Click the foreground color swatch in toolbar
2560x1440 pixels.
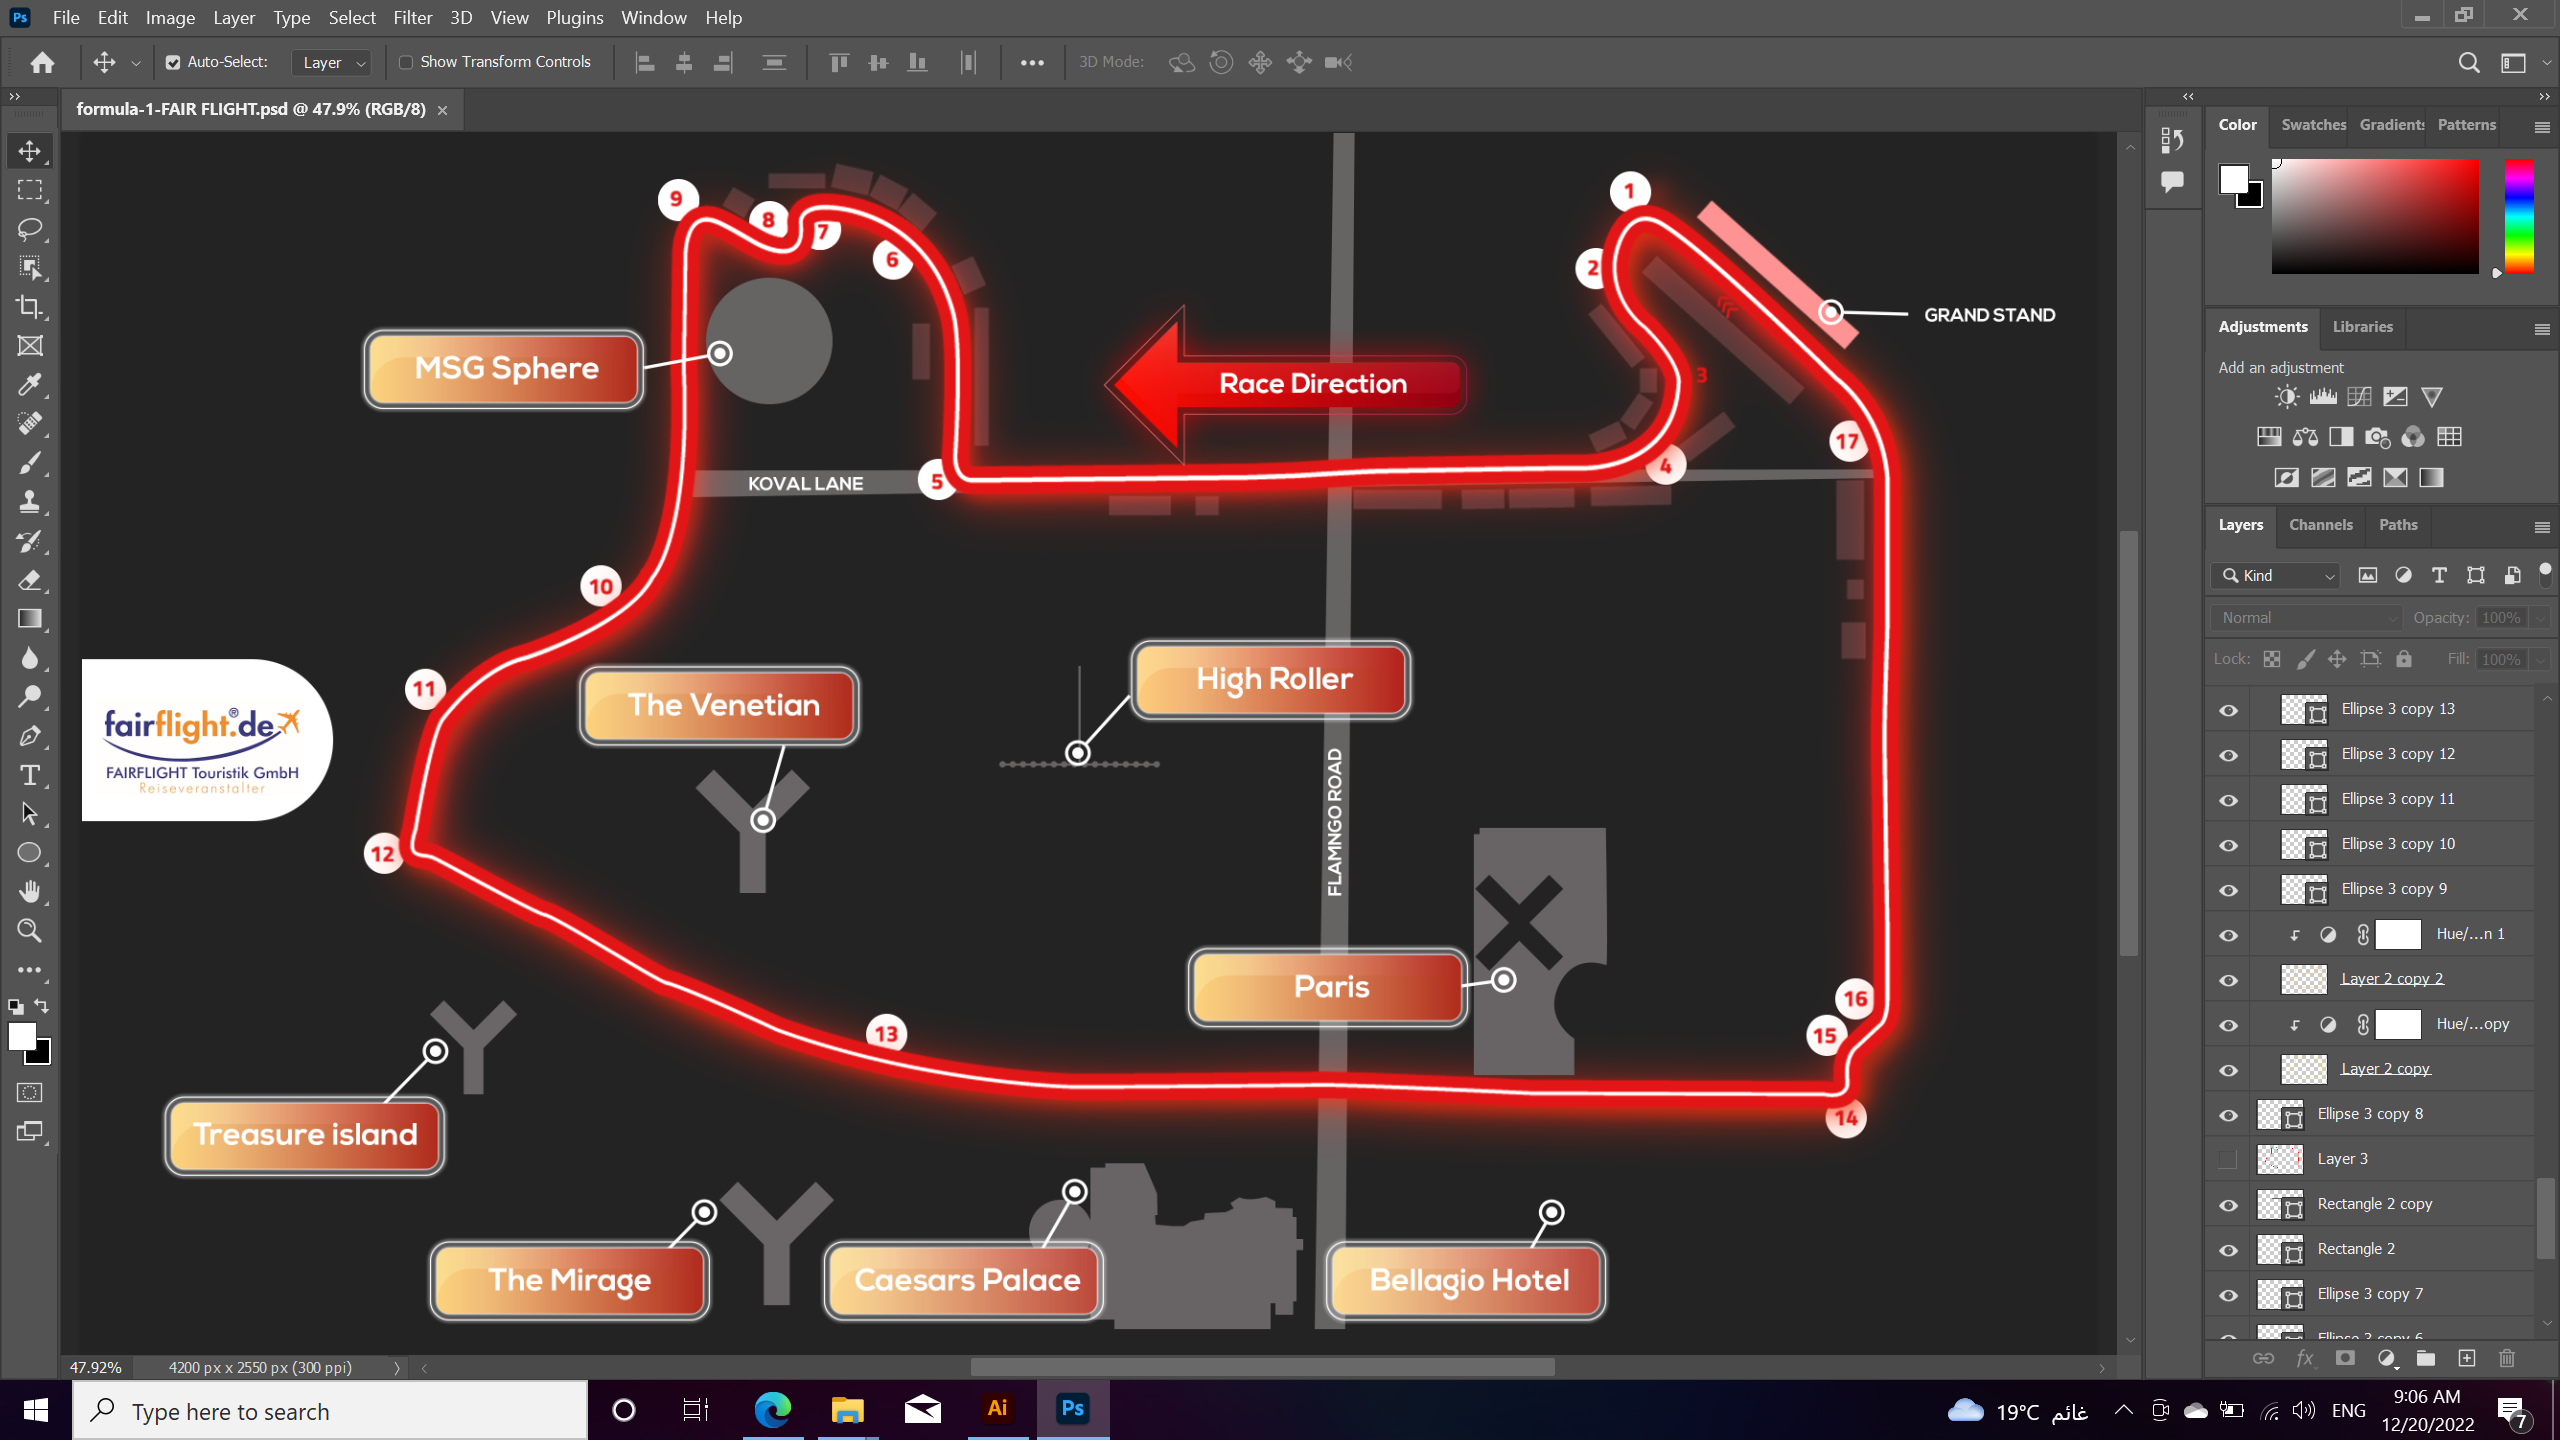pyautogui.click(x=21, y=1037)
